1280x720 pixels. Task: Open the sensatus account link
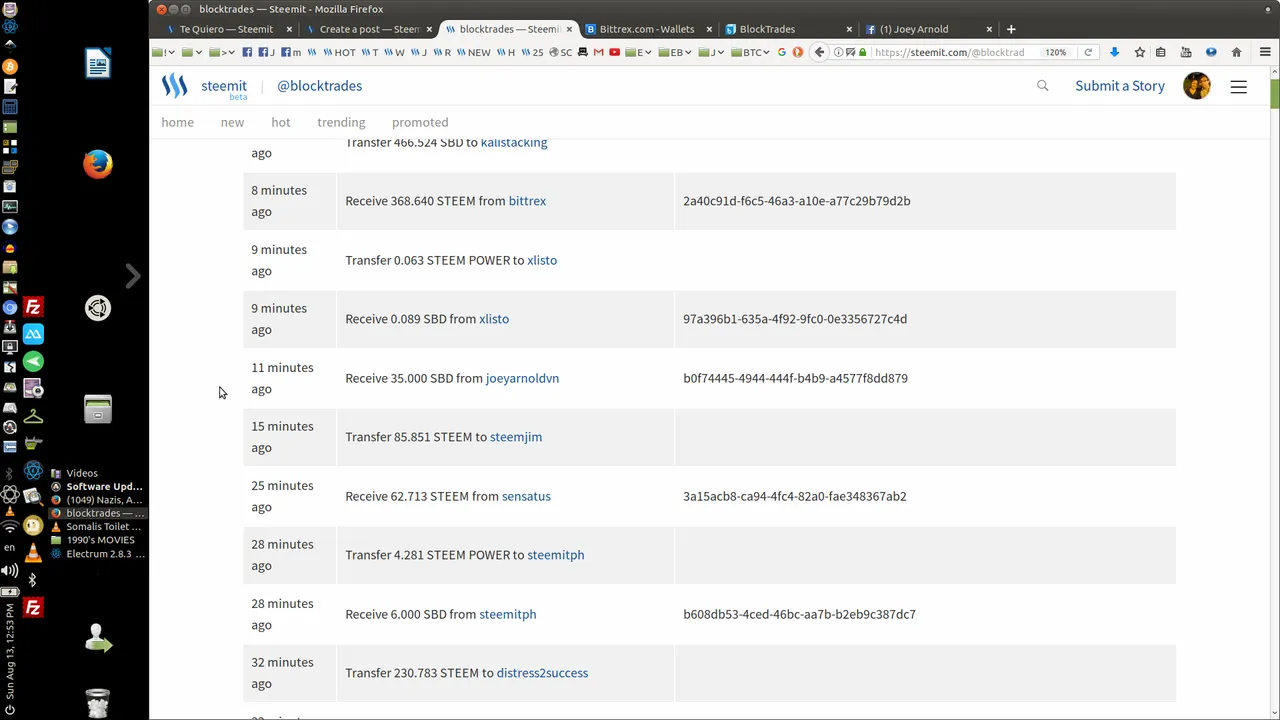point(526,496)
